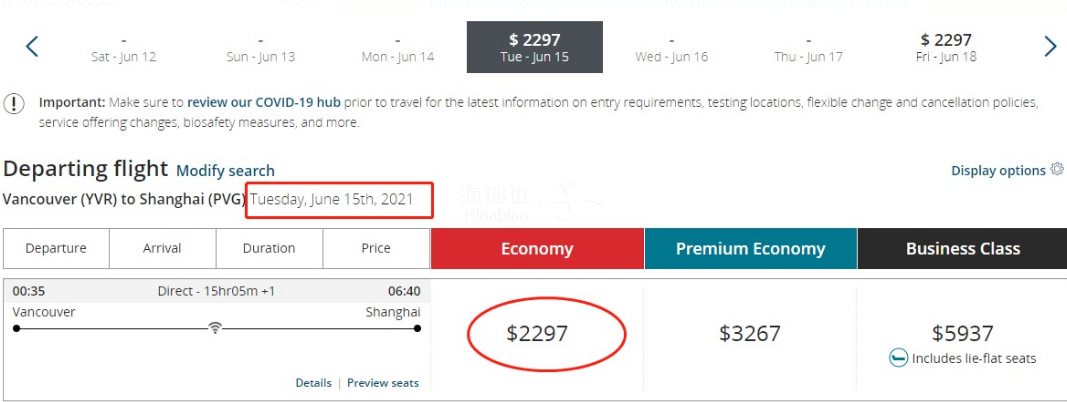Open flight Details link

[313, 383]
